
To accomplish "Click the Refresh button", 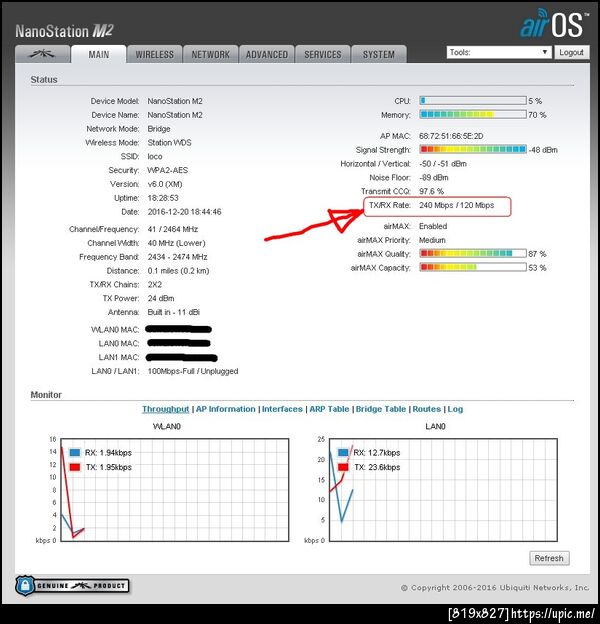I will [549, 558].
